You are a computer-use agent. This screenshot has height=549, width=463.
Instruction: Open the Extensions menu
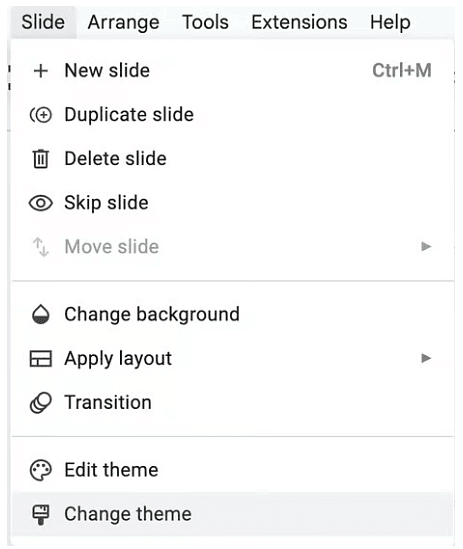(x=299, y=22)
